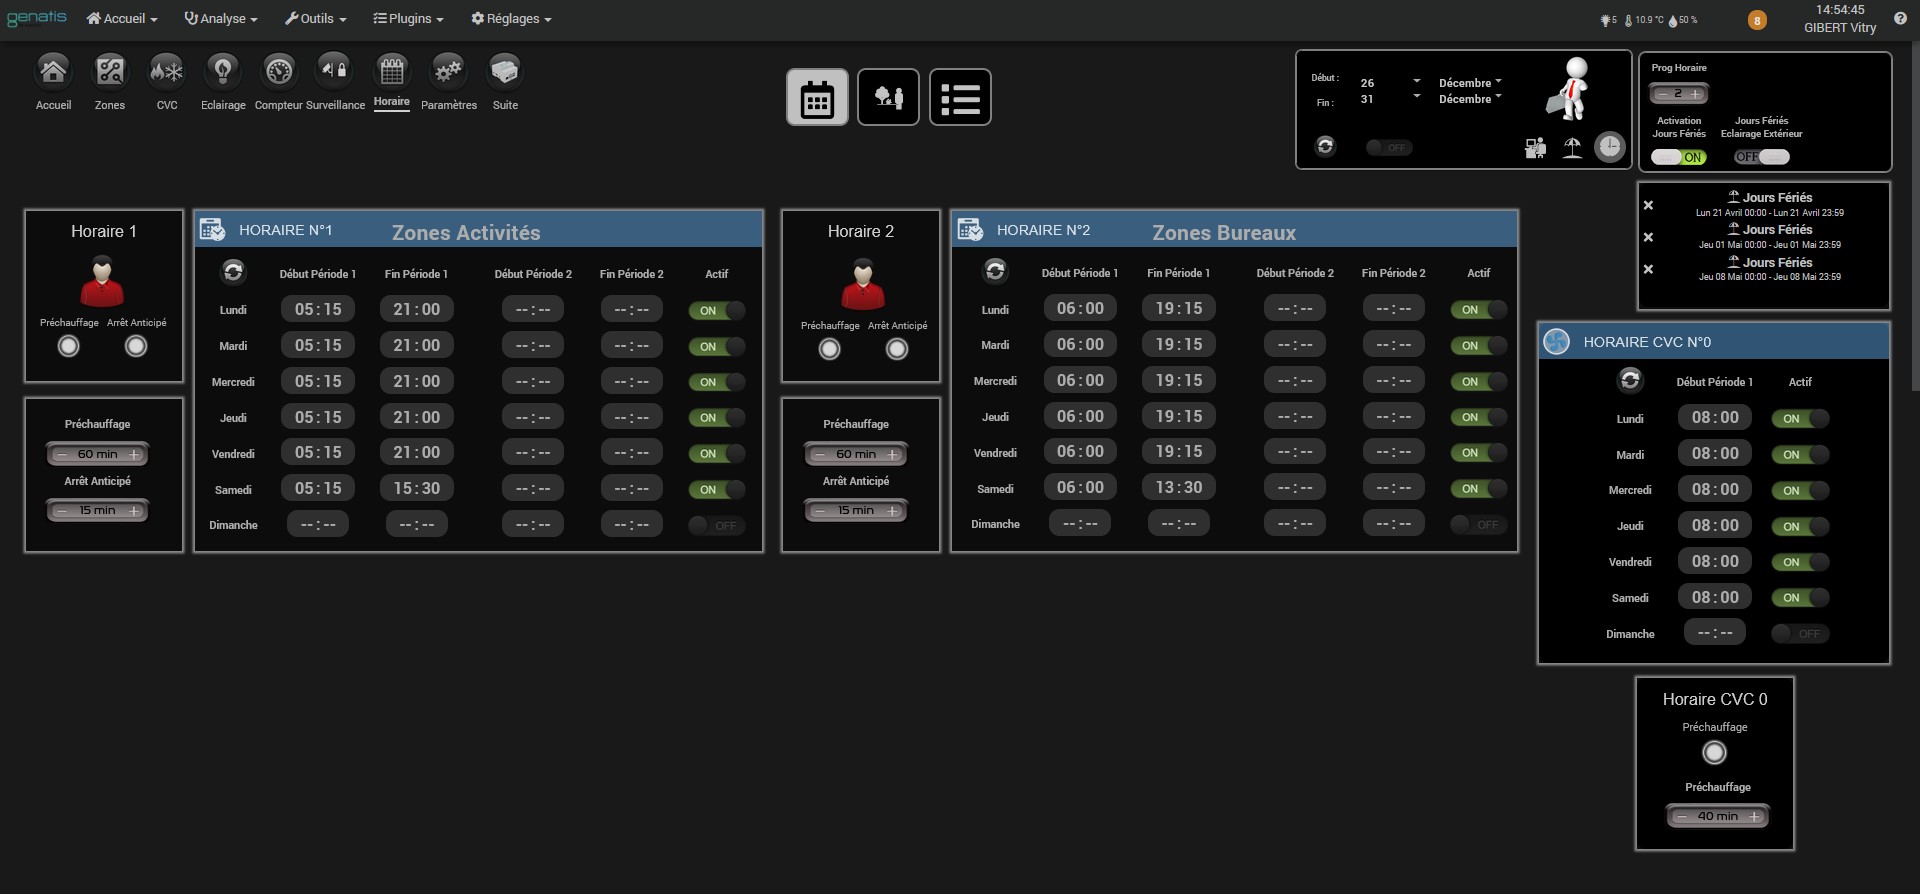This screenshot has width=1920, height=894.
Task: Click the calendar view button
Action: pyautogui.click(x=817, y=98)
